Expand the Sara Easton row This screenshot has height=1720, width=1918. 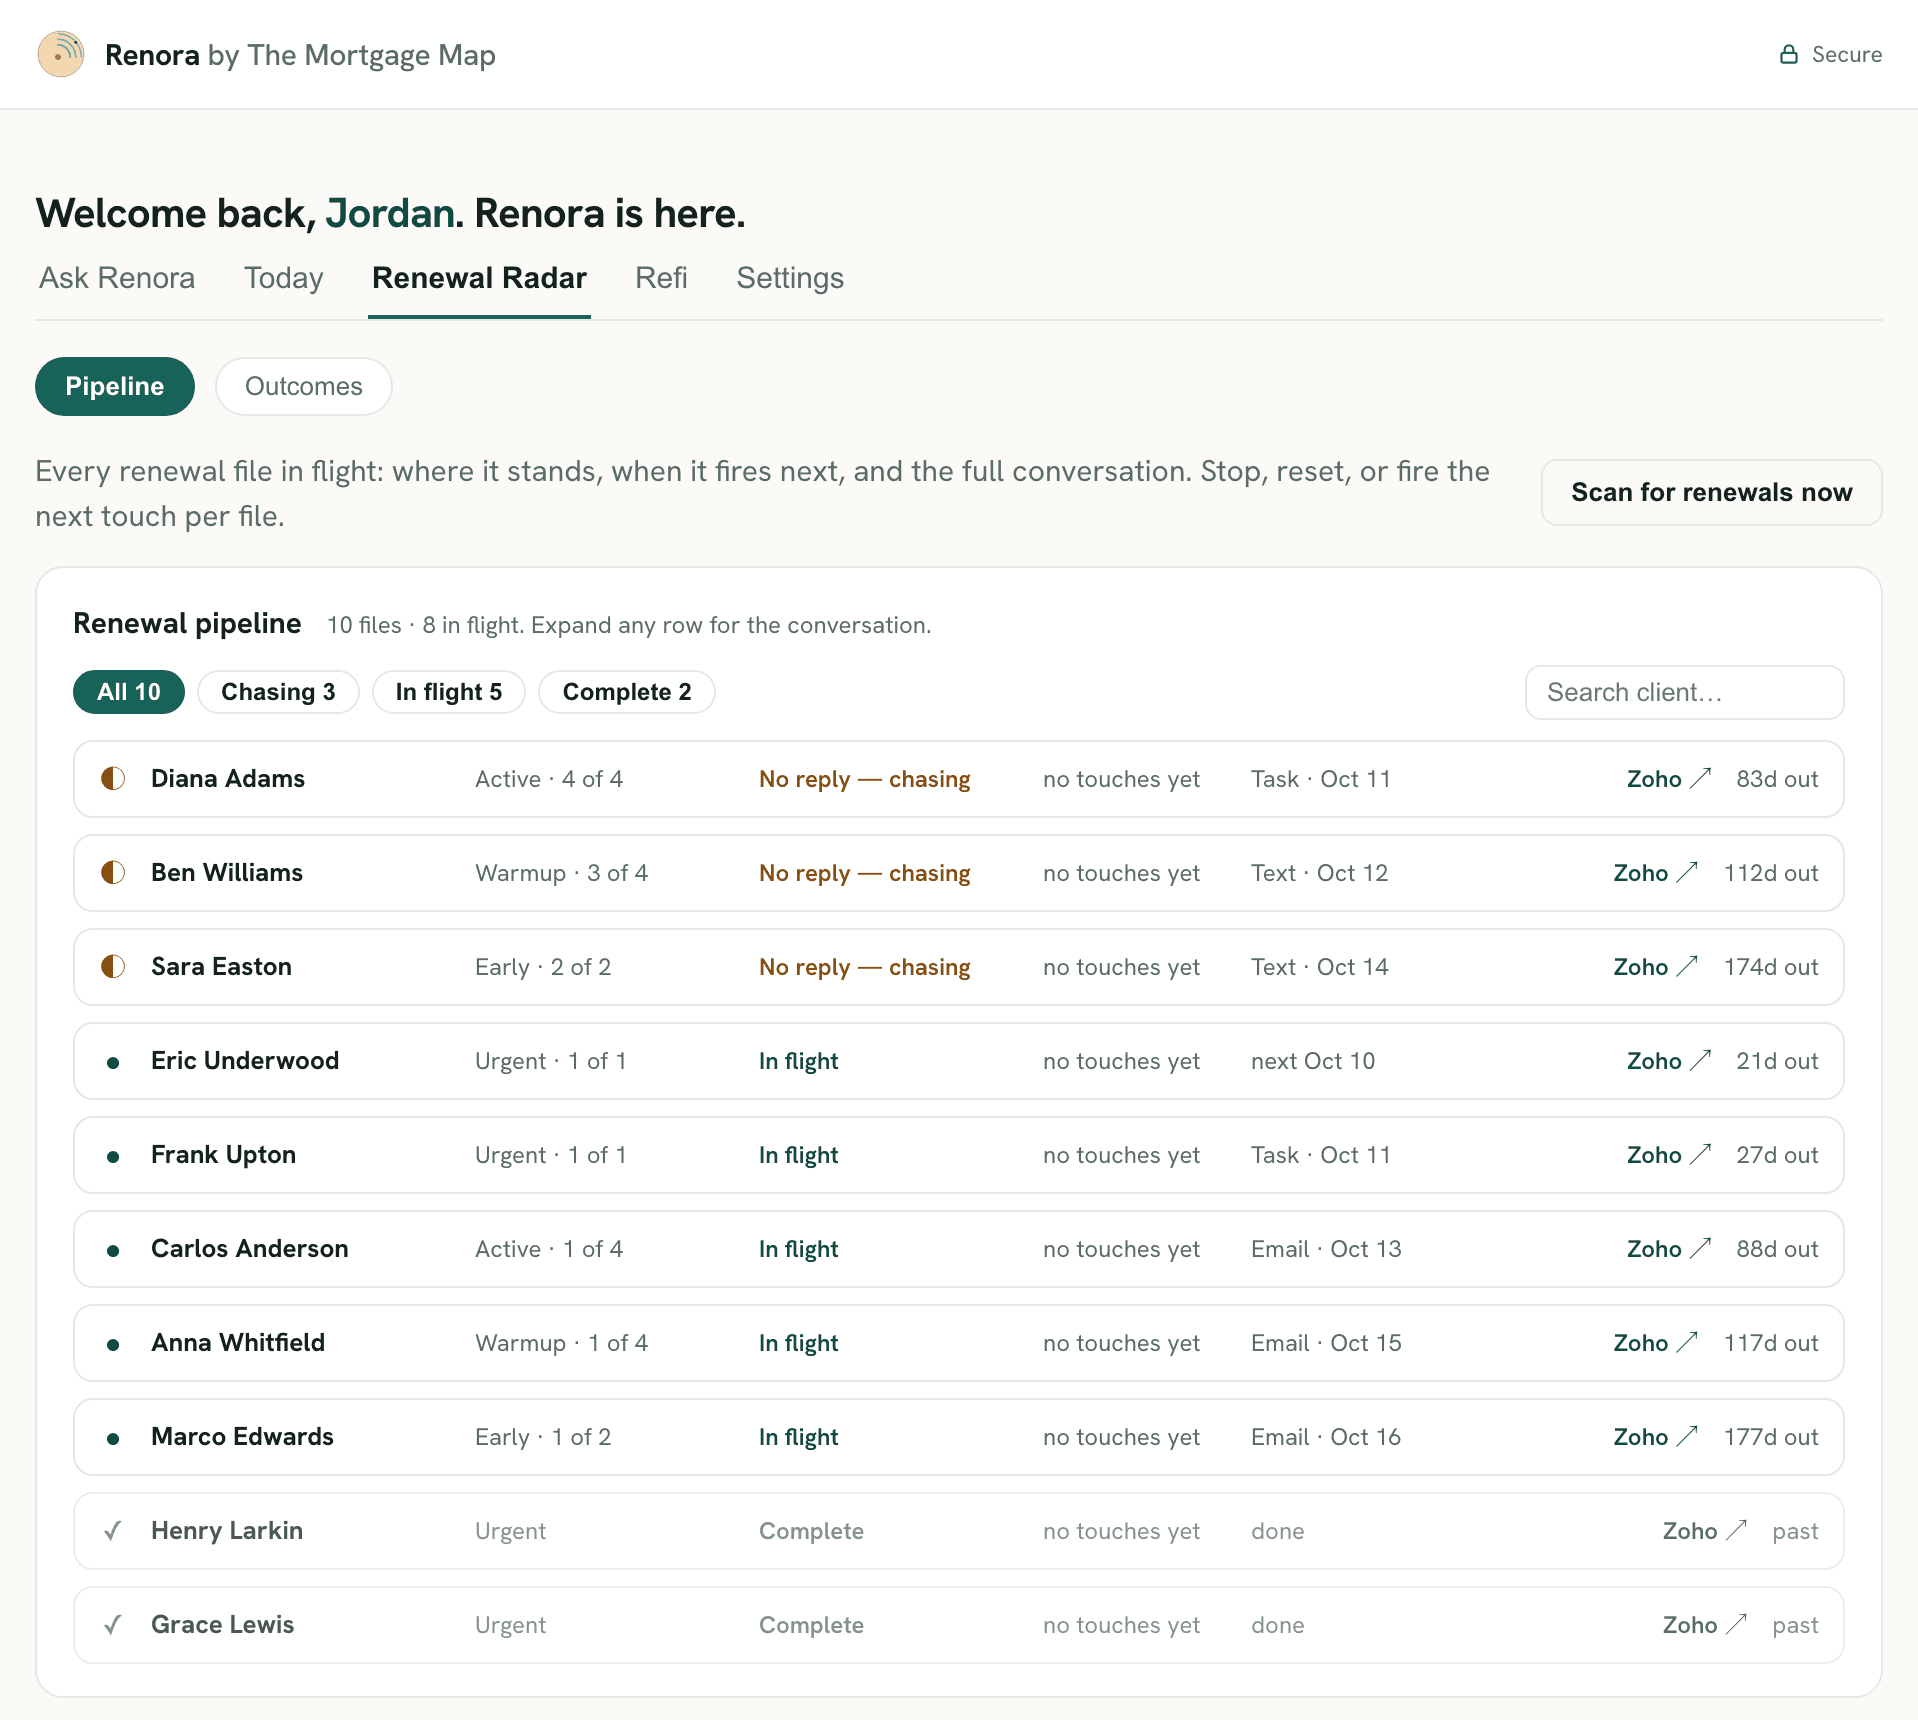958,967
